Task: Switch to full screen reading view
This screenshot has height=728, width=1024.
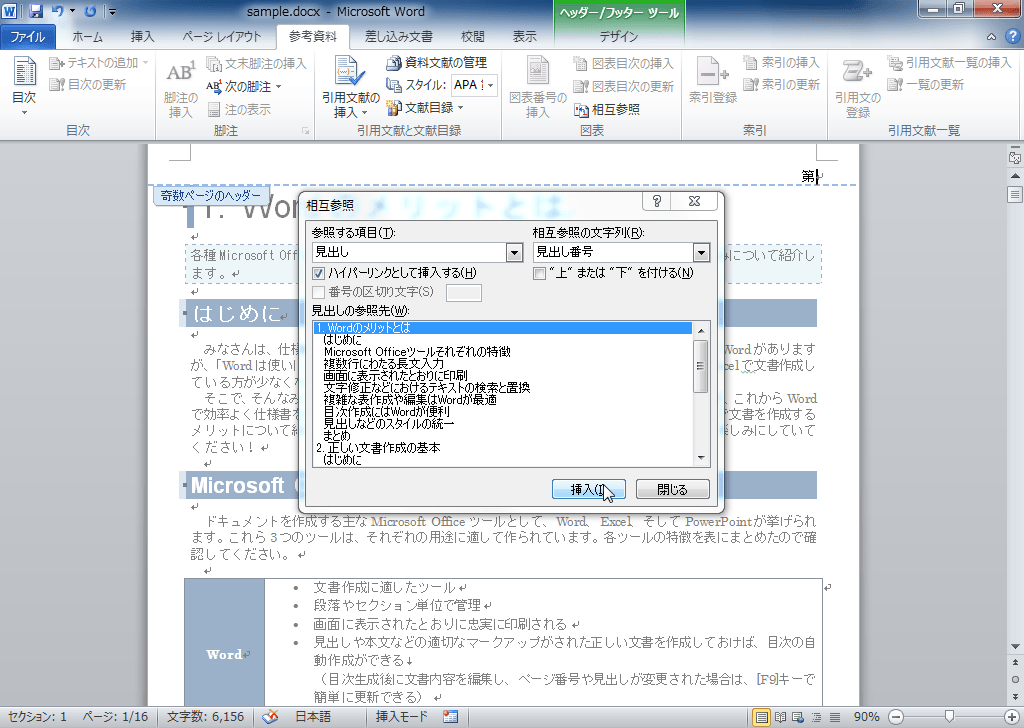Action: pos(780,717)
